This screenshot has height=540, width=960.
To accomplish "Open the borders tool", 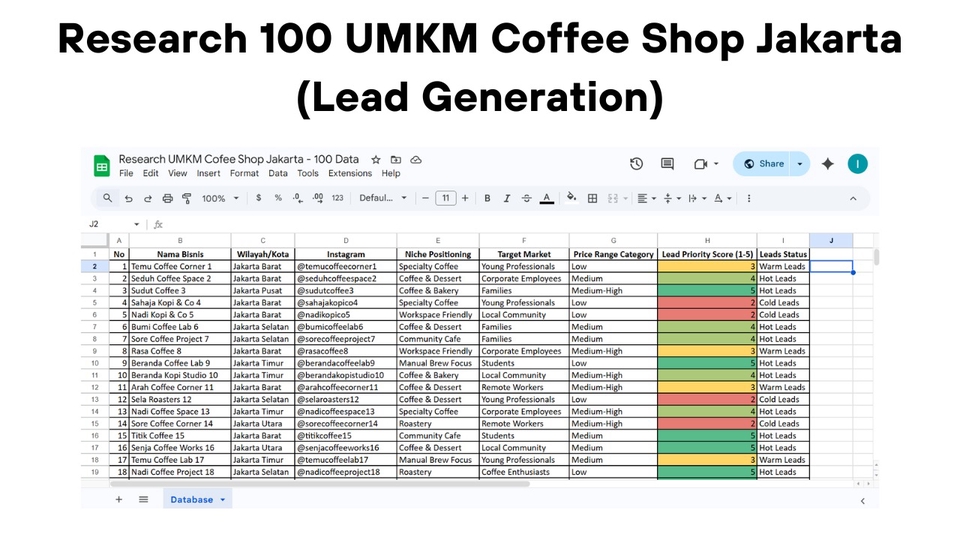I will [592, 198].
